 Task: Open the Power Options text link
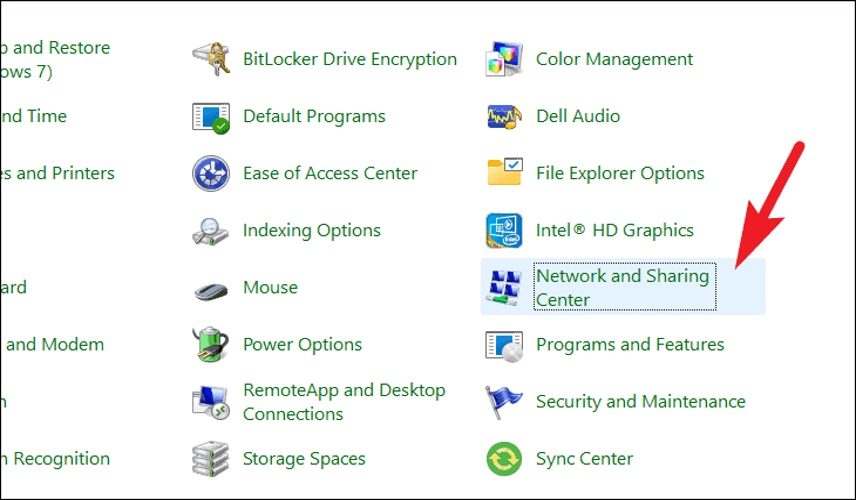click(x=302, y=345)
